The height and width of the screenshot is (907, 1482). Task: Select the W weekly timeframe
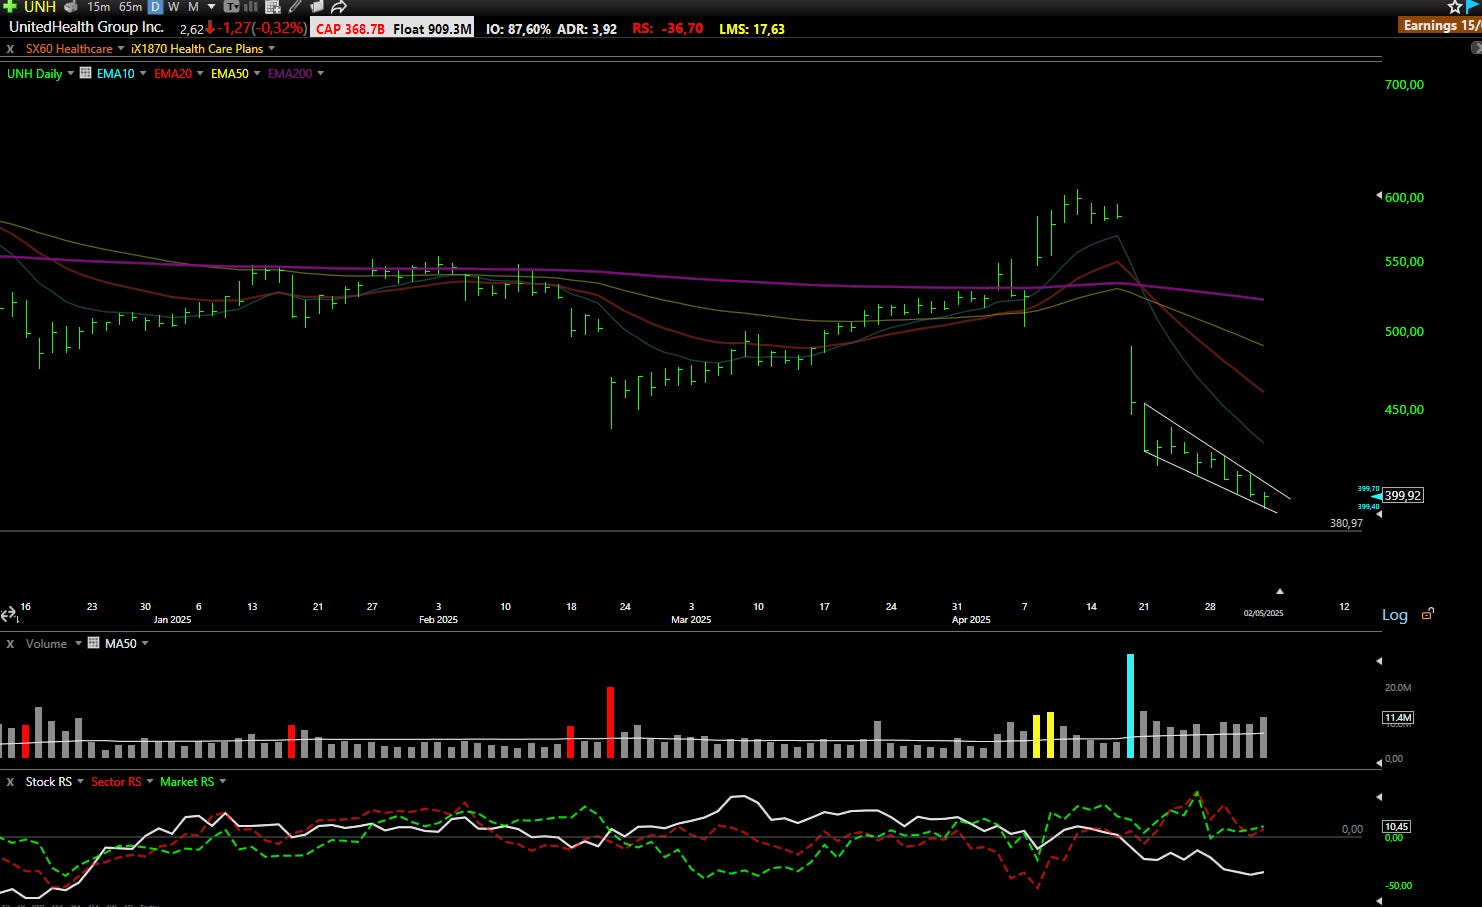pos(174,6)
